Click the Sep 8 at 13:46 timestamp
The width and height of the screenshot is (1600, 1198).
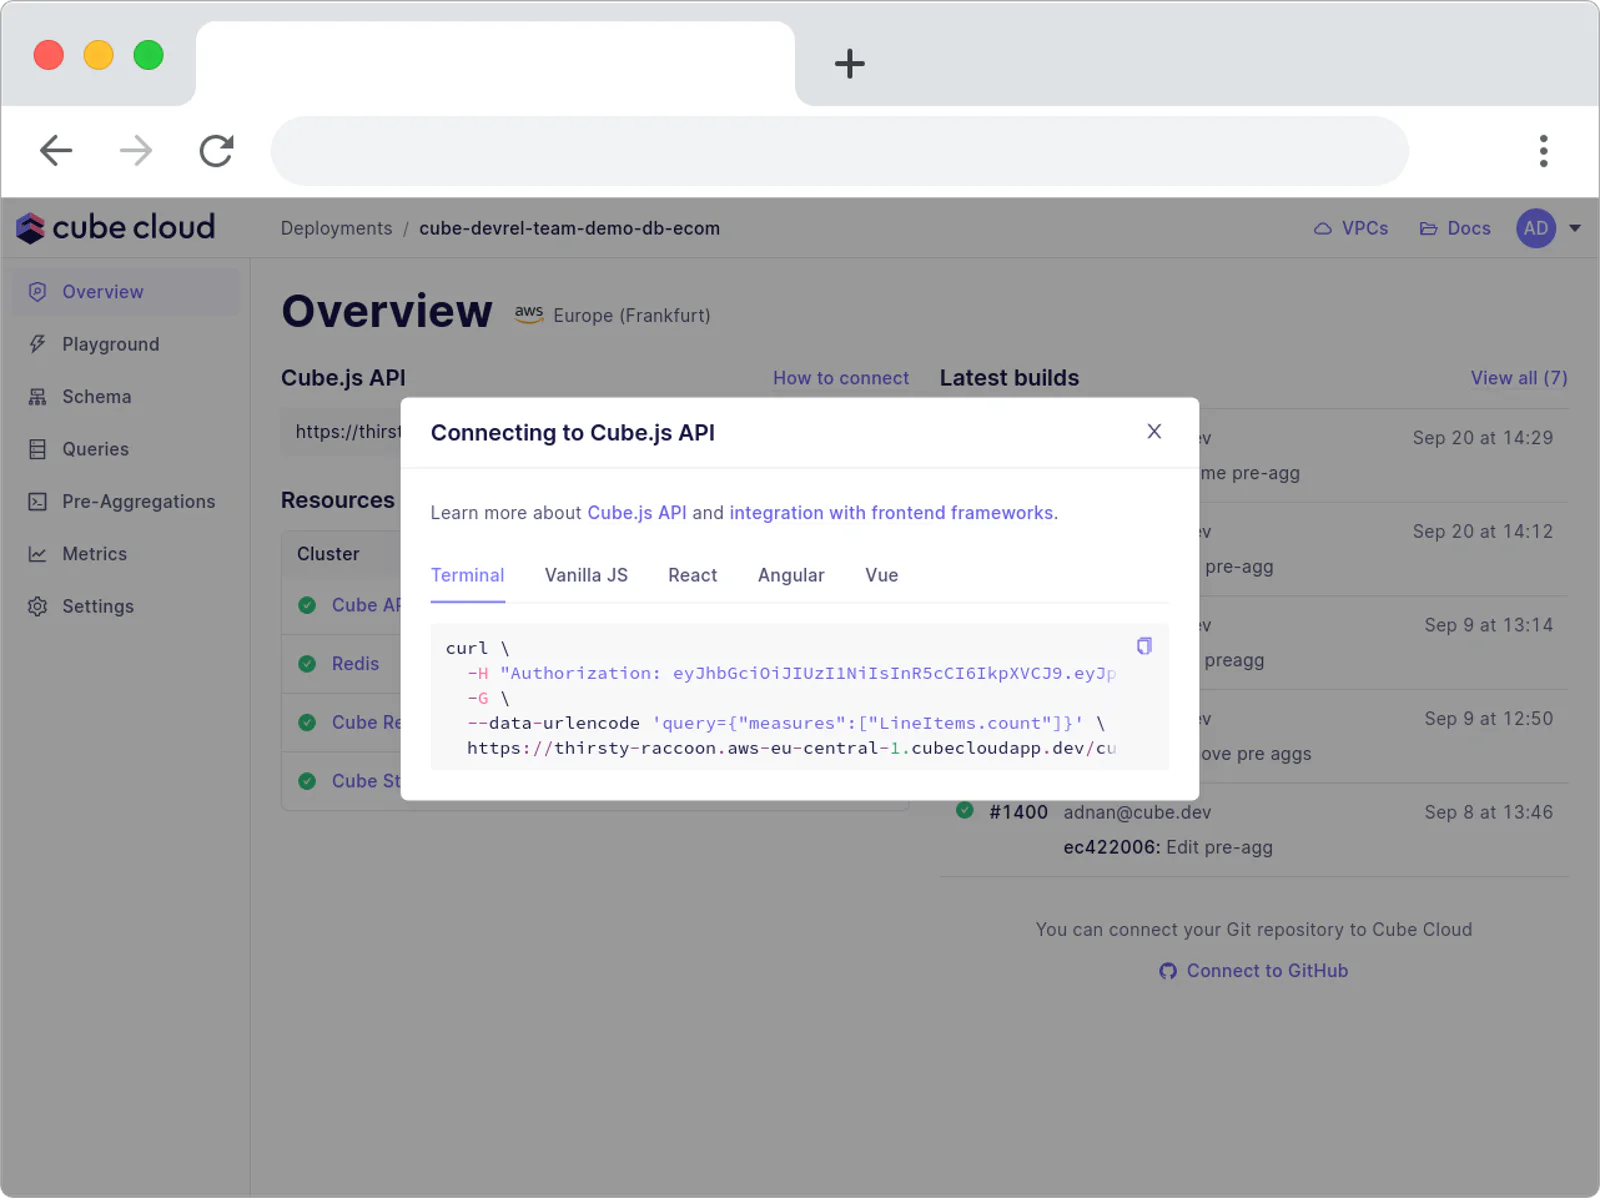pos(1488,812)
